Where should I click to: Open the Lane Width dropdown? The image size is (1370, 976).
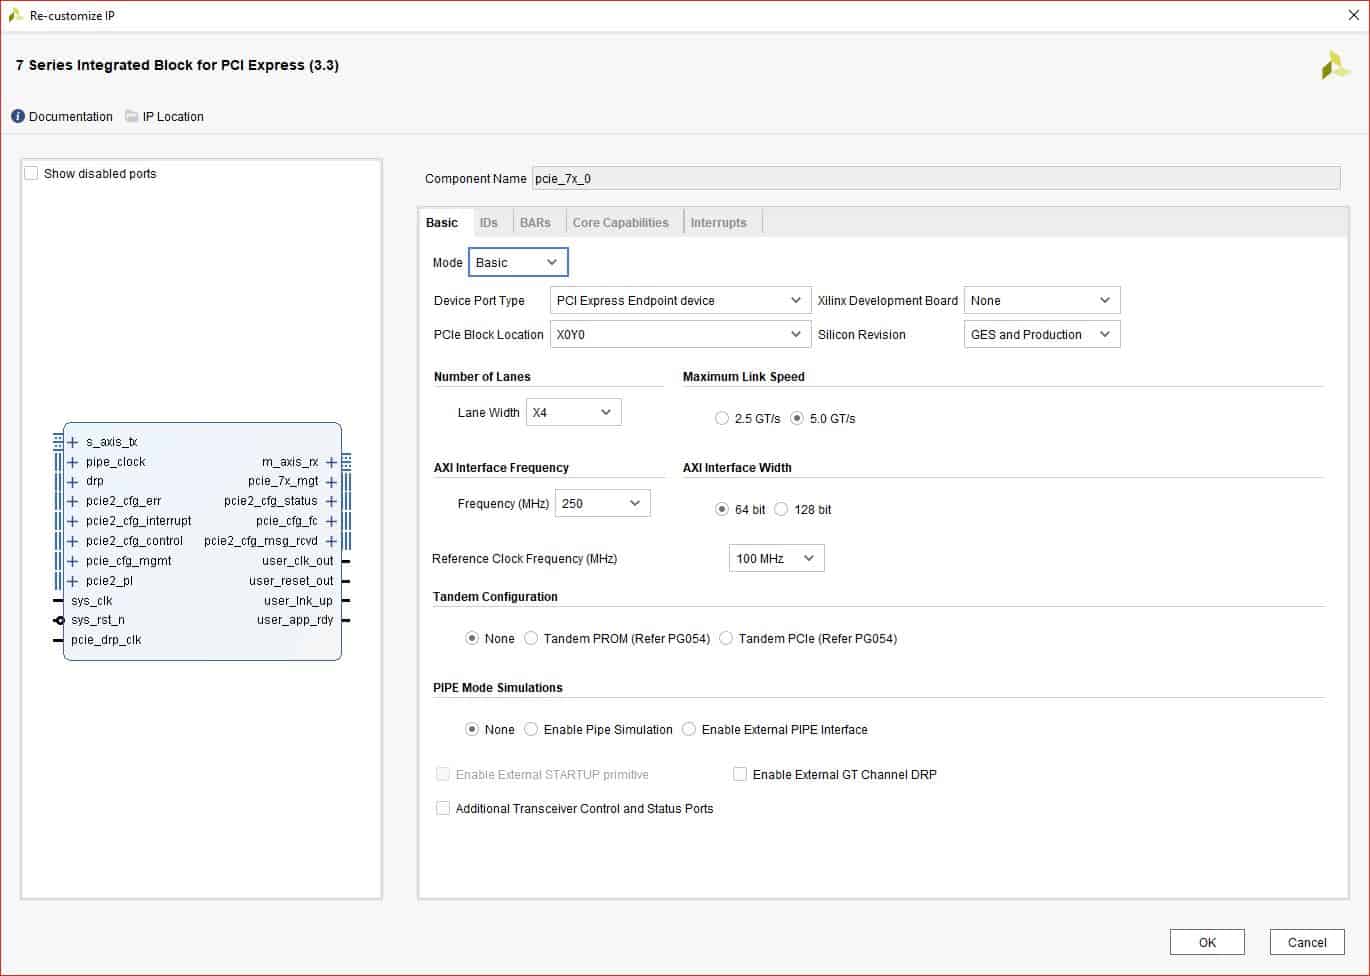click(573, 413)
